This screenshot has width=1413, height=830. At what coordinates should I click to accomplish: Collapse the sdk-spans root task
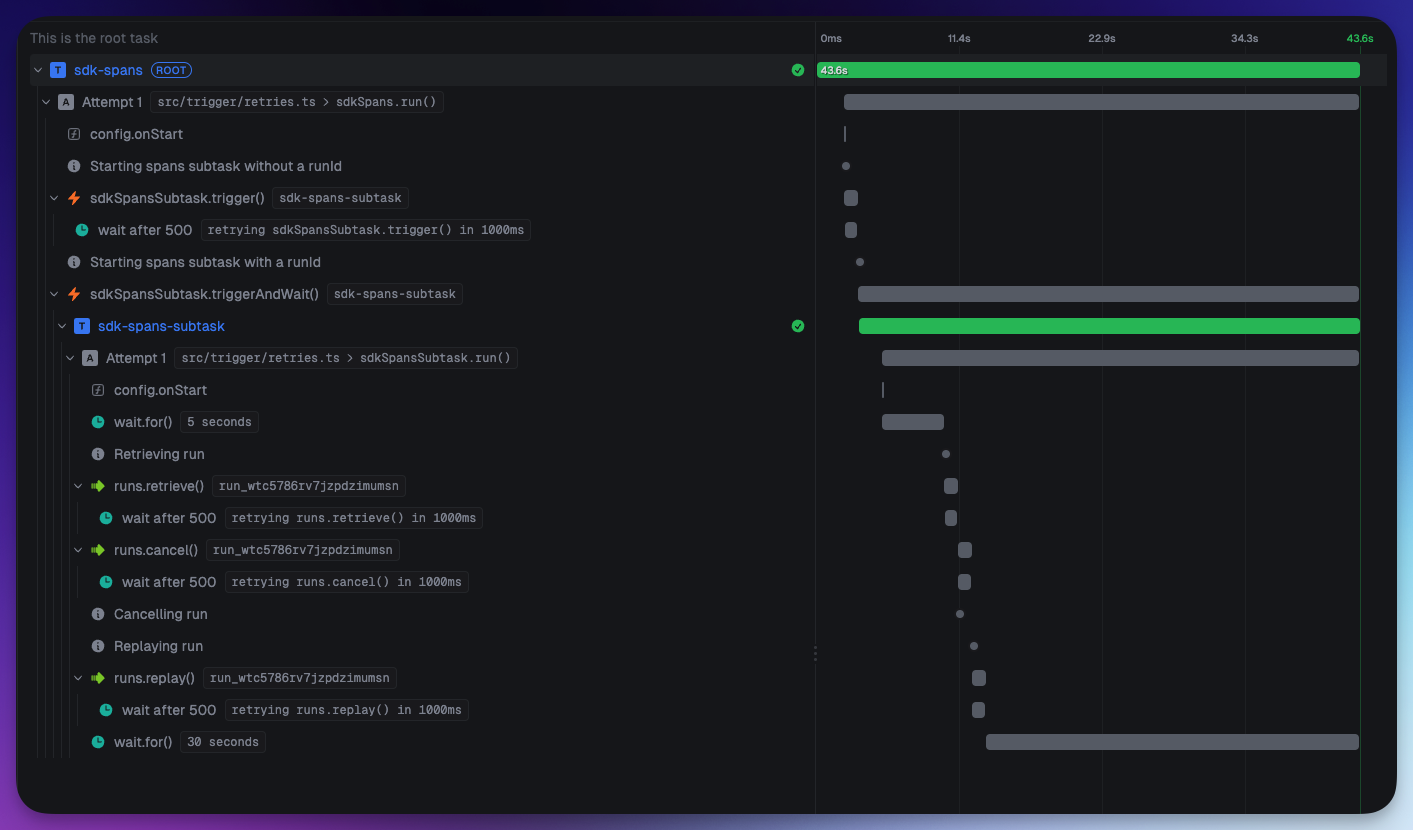click(x=38, y=70)
